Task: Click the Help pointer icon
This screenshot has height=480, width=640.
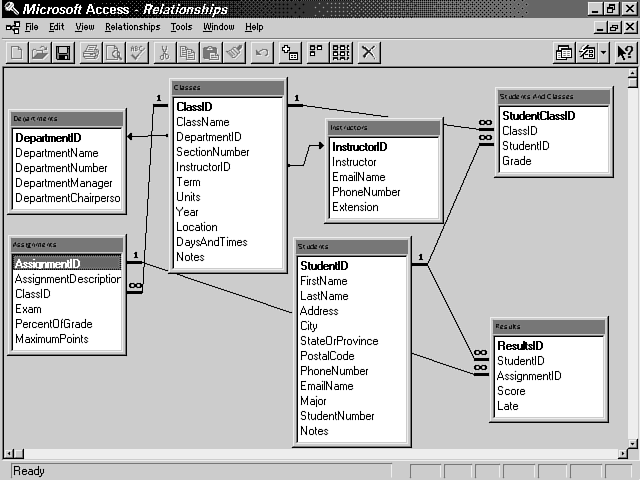Action: pos(625,52)
